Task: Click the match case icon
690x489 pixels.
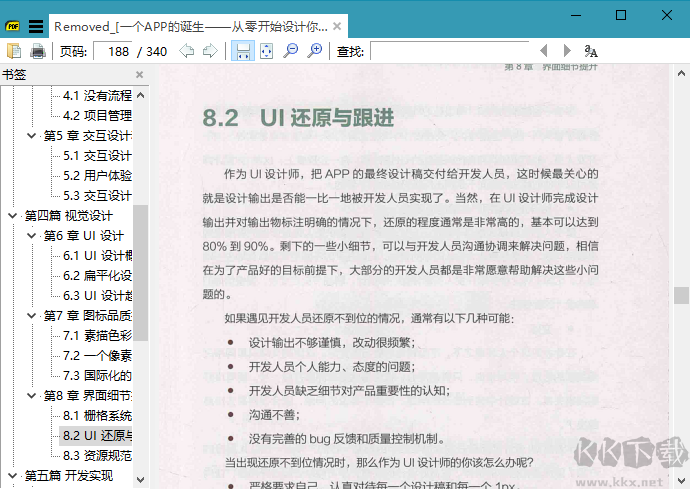Action: click(591, 51)
